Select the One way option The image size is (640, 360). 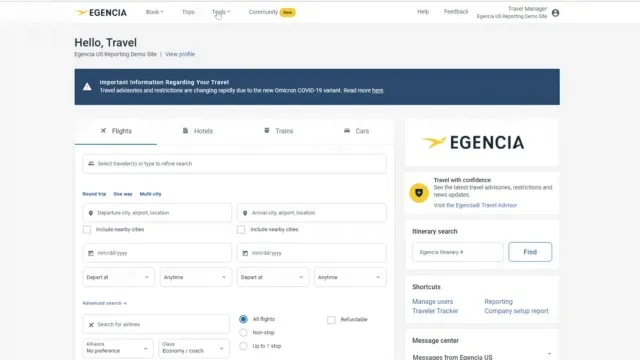(x=123, y=194)
